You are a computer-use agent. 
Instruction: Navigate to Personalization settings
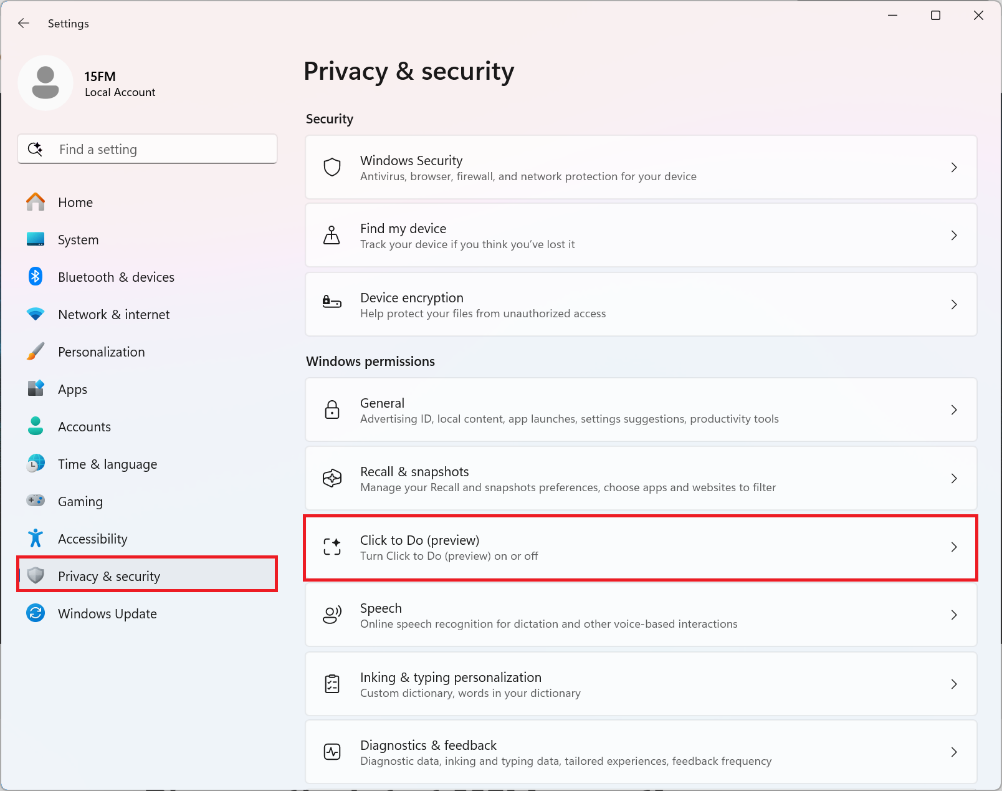coord(101,352)
